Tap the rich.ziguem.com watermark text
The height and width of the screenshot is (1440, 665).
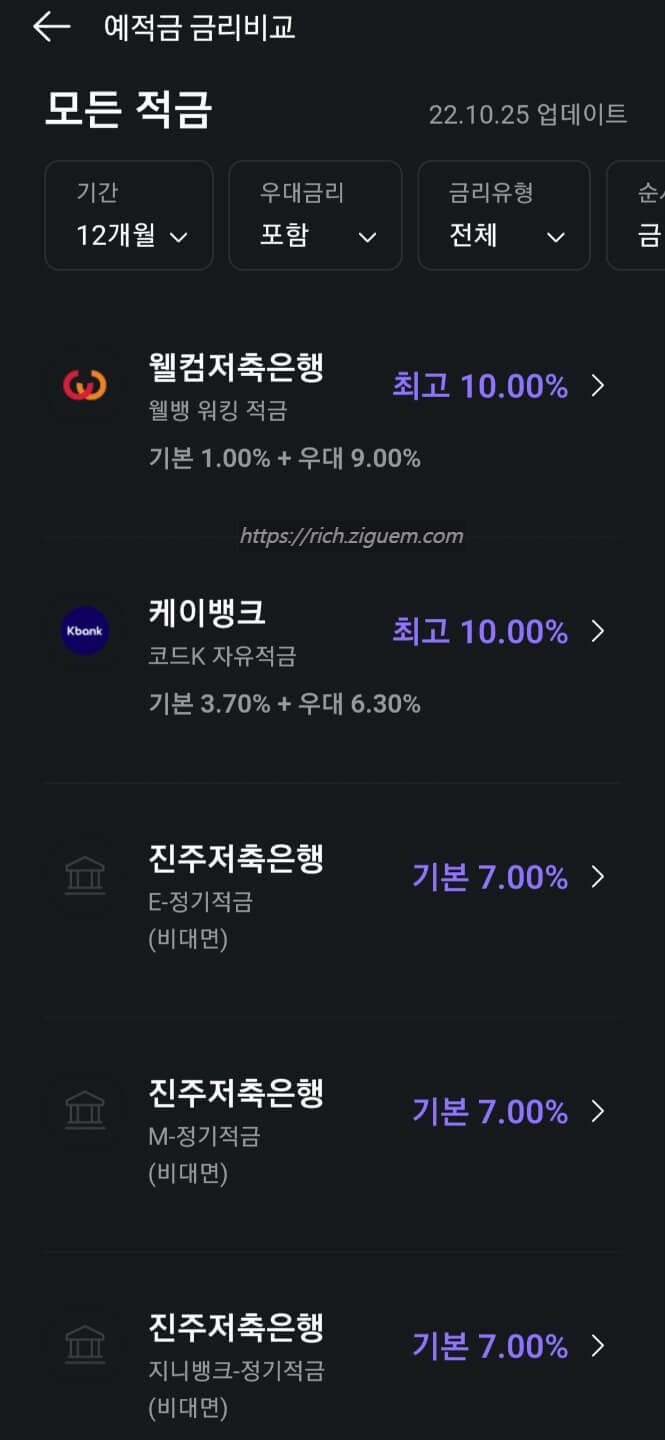pyautogui.click(x=351, y=535)
